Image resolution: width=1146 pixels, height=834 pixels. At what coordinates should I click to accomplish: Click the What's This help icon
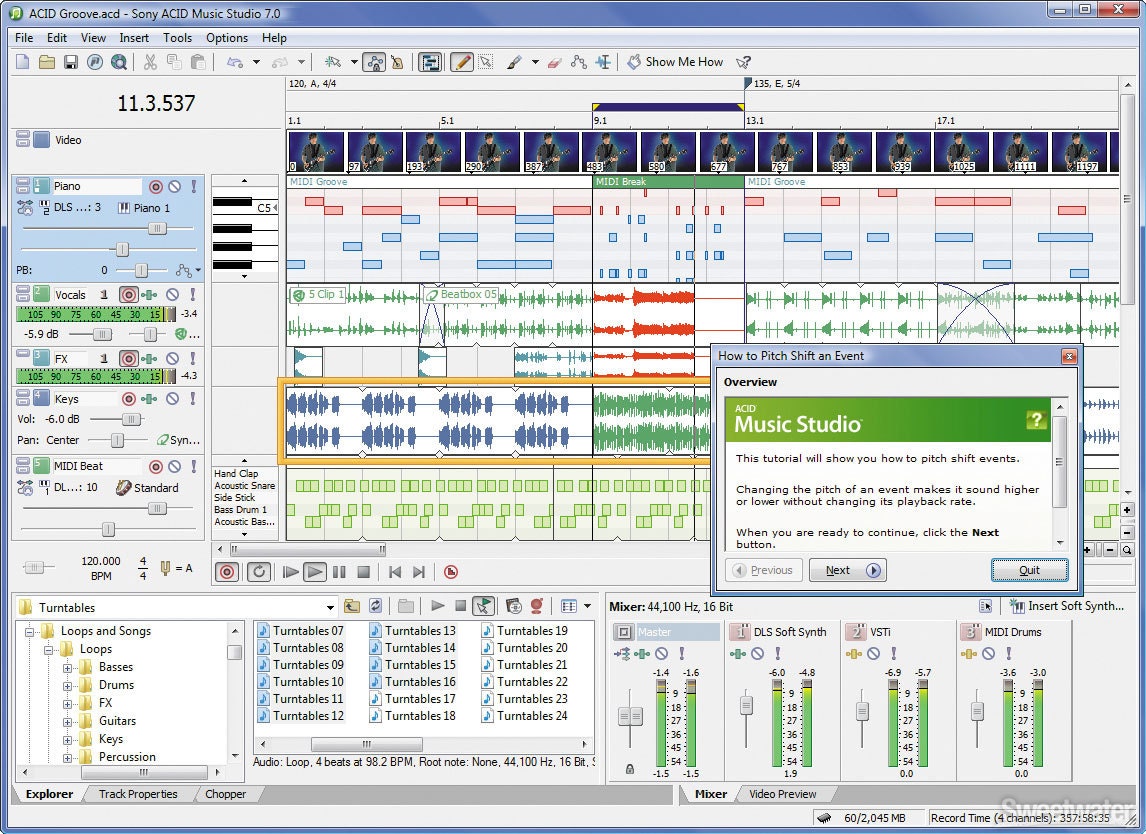tap(743, 62)
